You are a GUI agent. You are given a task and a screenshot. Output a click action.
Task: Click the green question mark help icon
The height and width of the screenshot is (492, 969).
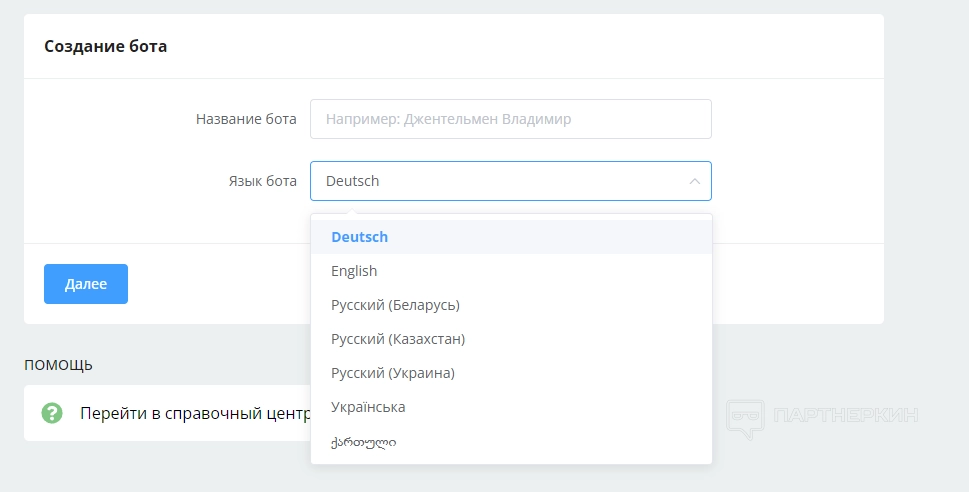52,413
